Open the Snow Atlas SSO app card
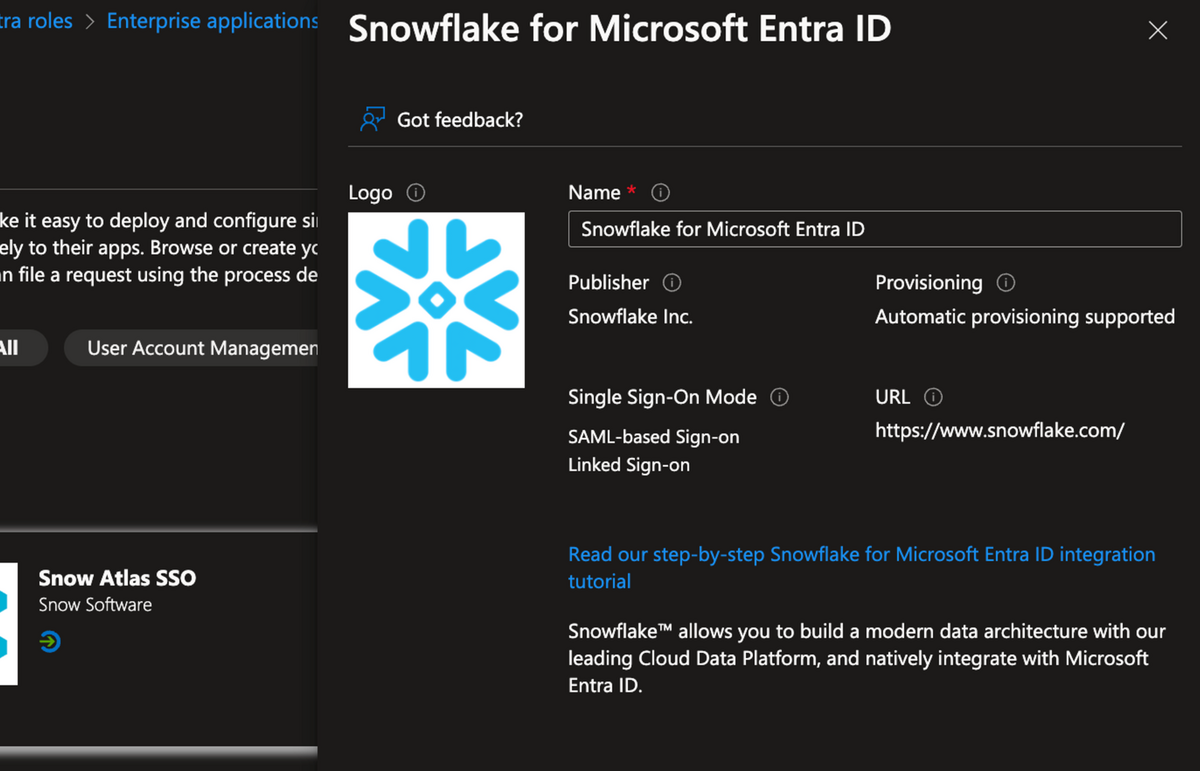 pos(117,578)
